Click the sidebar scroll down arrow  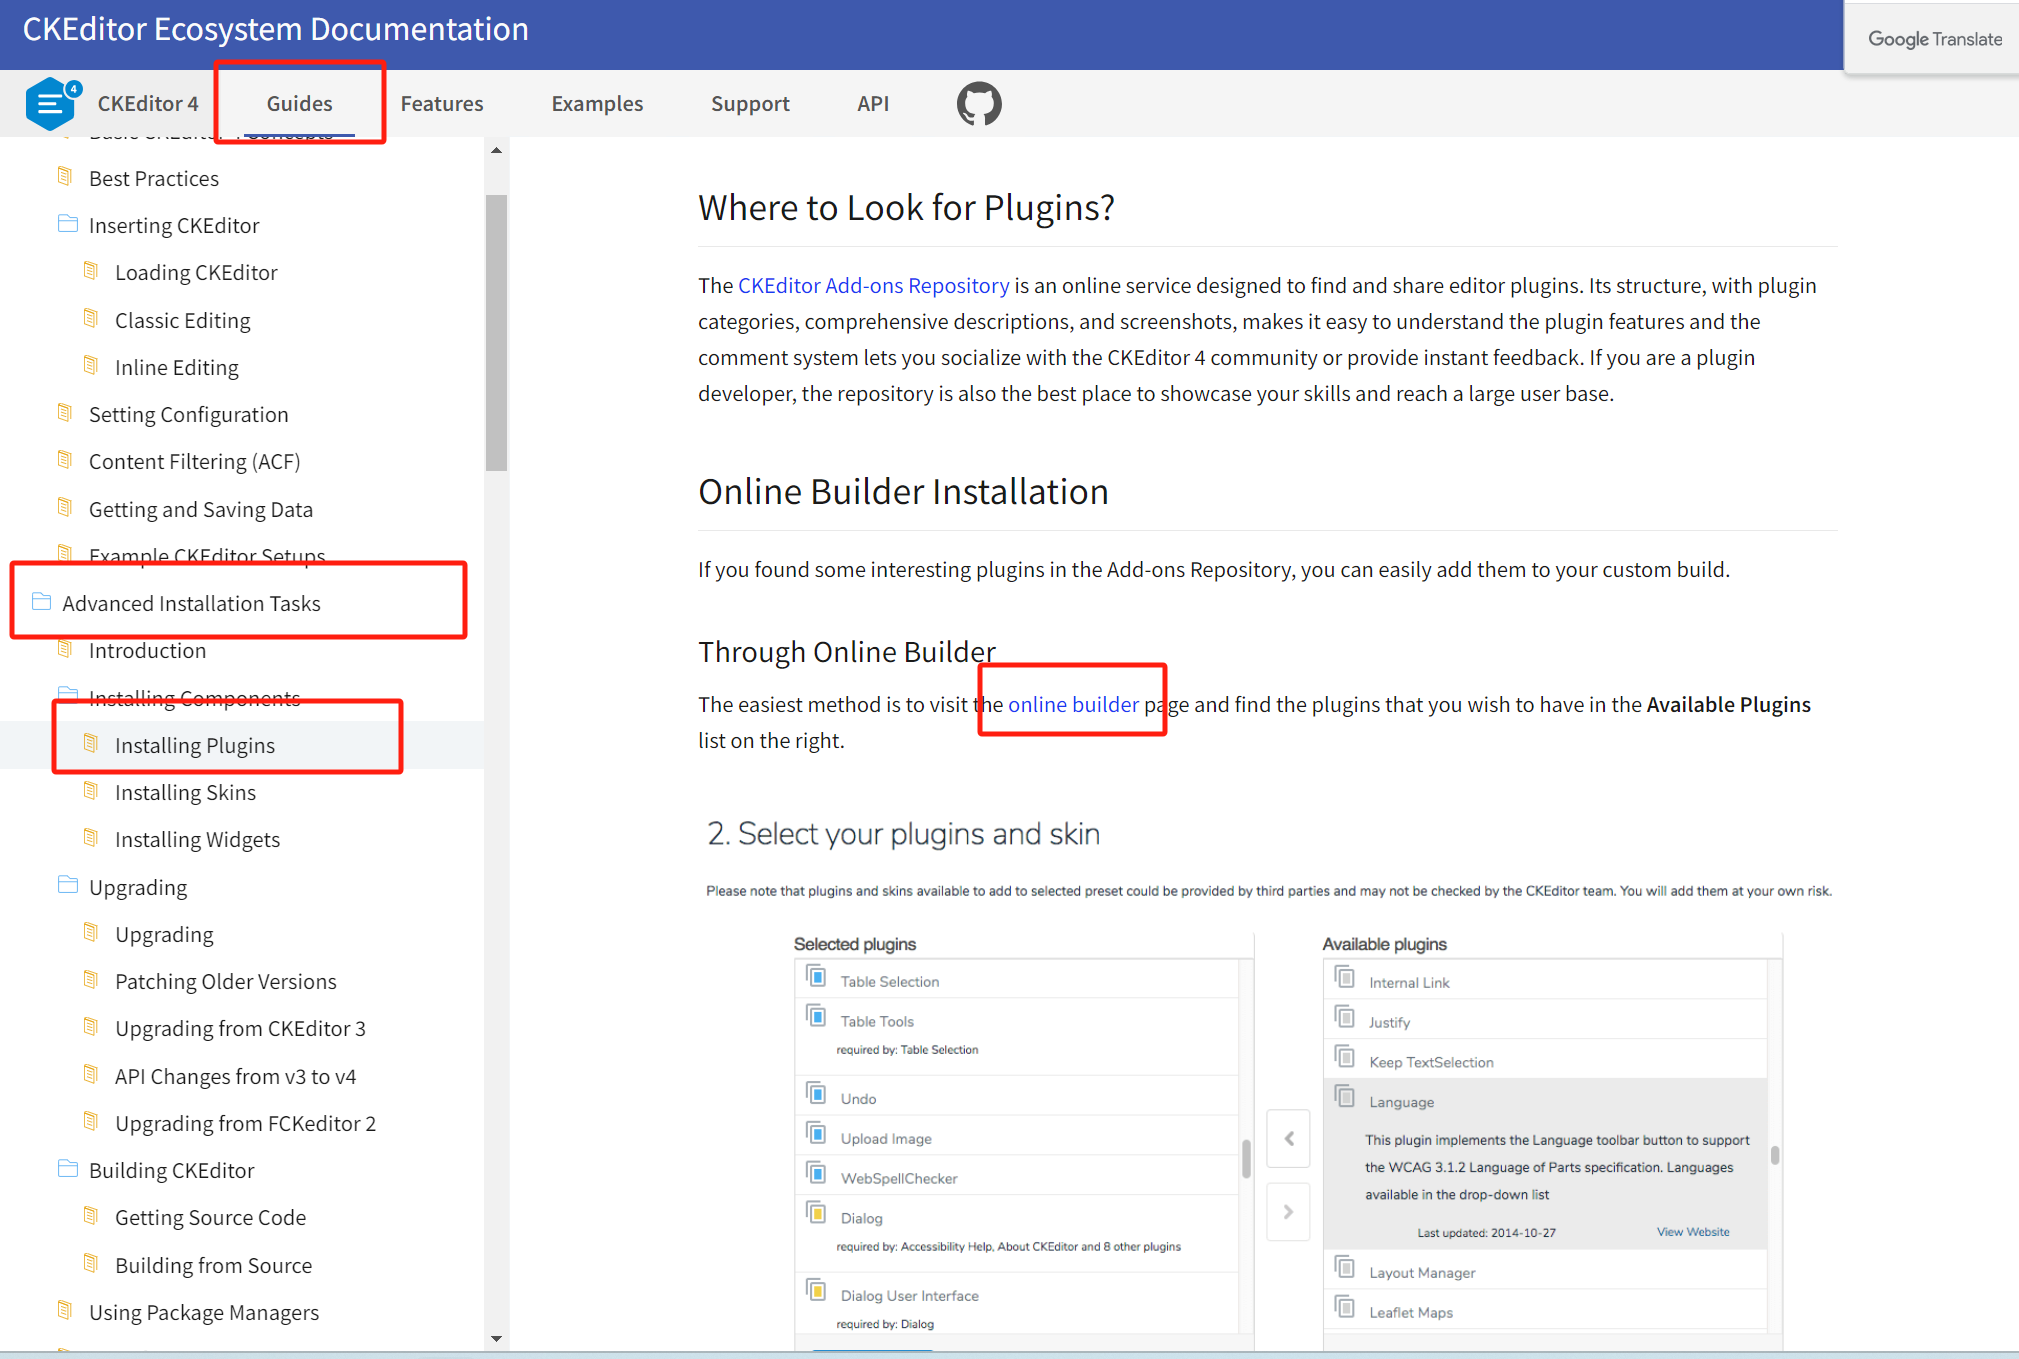pyautogui.click(x=496, y=1338)
